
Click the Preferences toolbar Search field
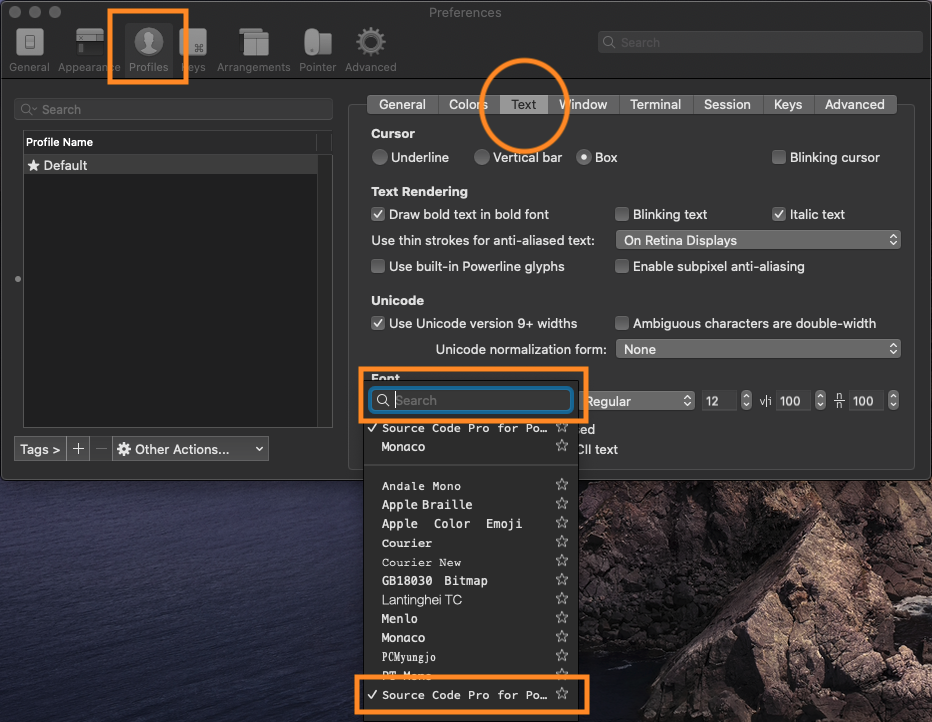point(760,42)
